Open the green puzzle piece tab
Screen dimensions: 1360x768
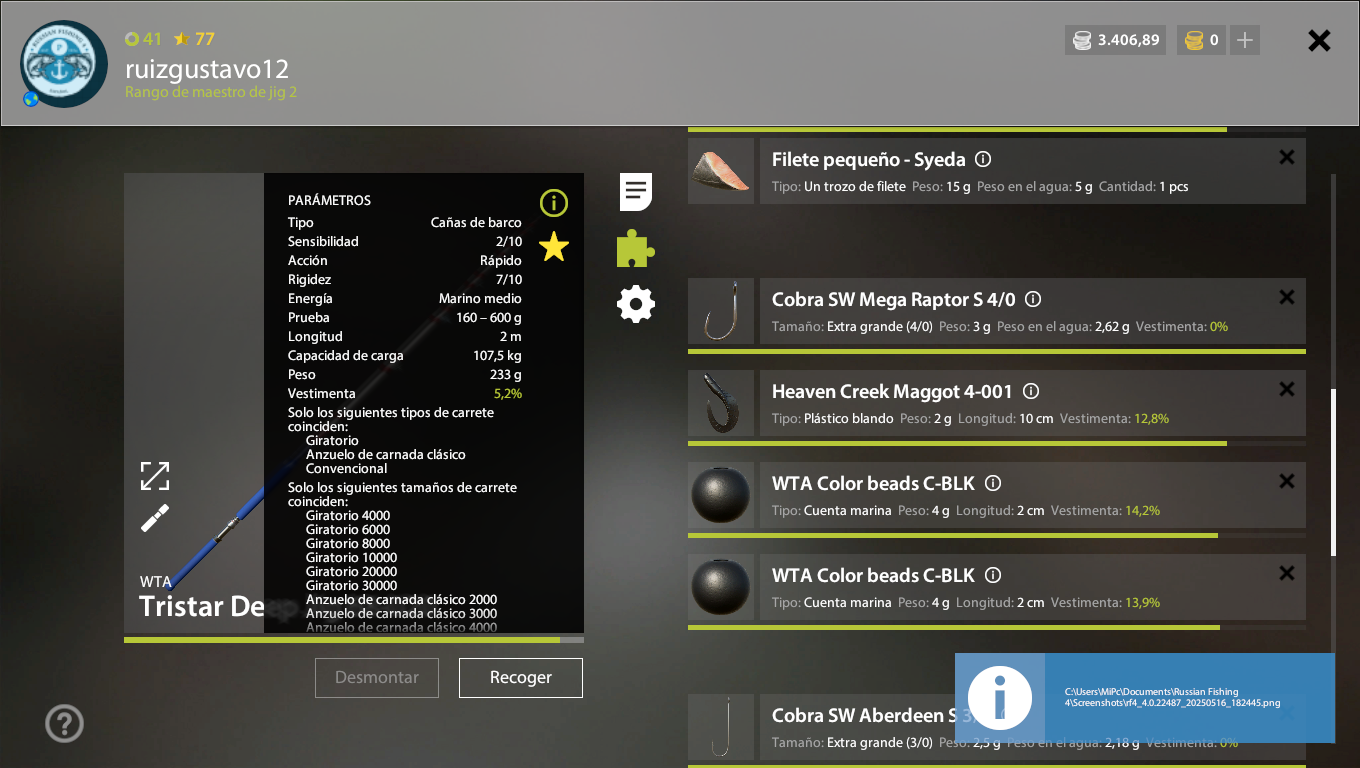[x=636, y=248]
